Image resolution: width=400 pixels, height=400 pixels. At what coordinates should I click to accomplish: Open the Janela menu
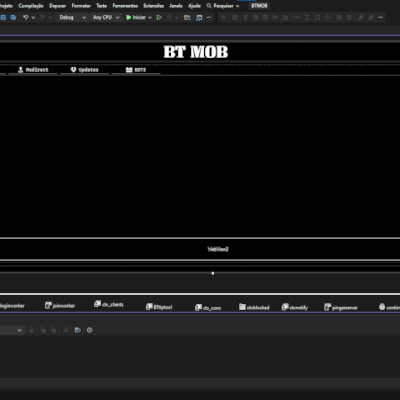tap(176, 6)
